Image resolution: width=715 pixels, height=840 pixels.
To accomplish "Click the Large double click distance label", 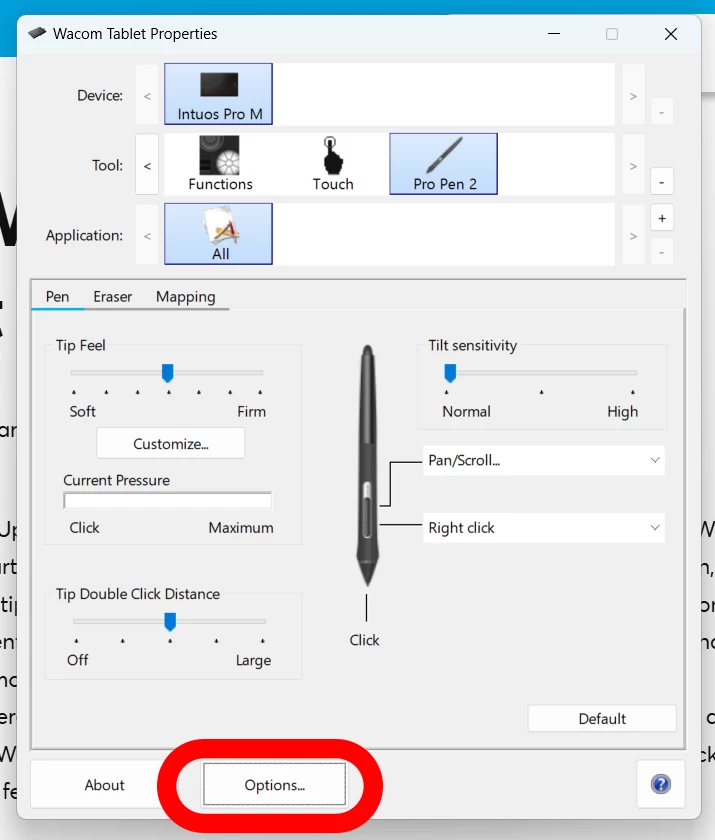I will pyautogui.click(x=253, y=660).
